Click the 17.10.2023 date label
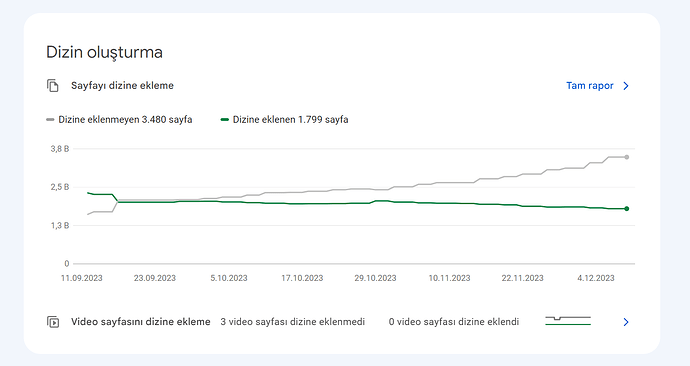Screen dimensions: 690x366 click(x=302, y=278)
